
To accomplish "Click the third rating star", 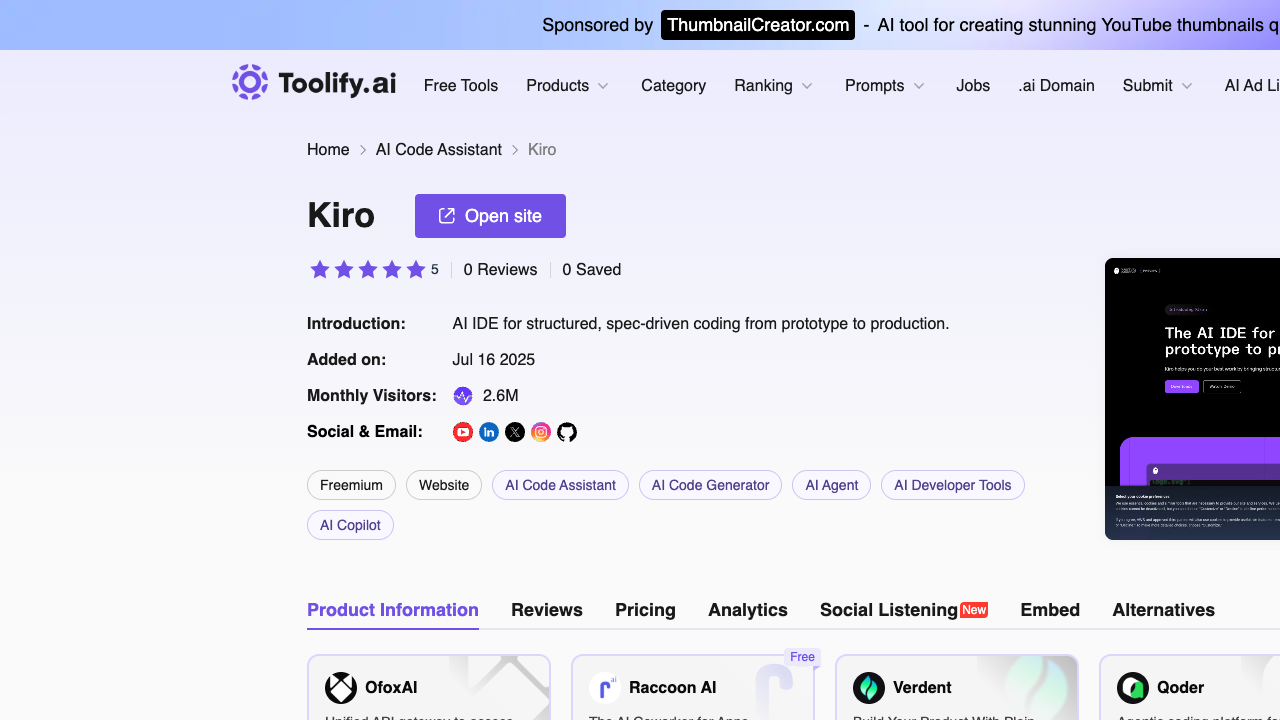I will click(x=368, y=269).
